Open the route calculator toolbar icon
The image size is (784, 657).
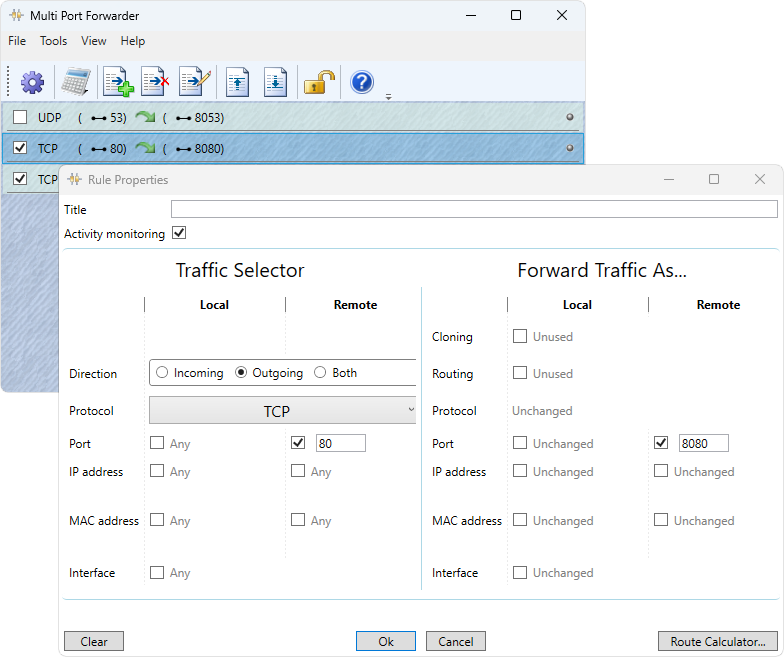76,82
